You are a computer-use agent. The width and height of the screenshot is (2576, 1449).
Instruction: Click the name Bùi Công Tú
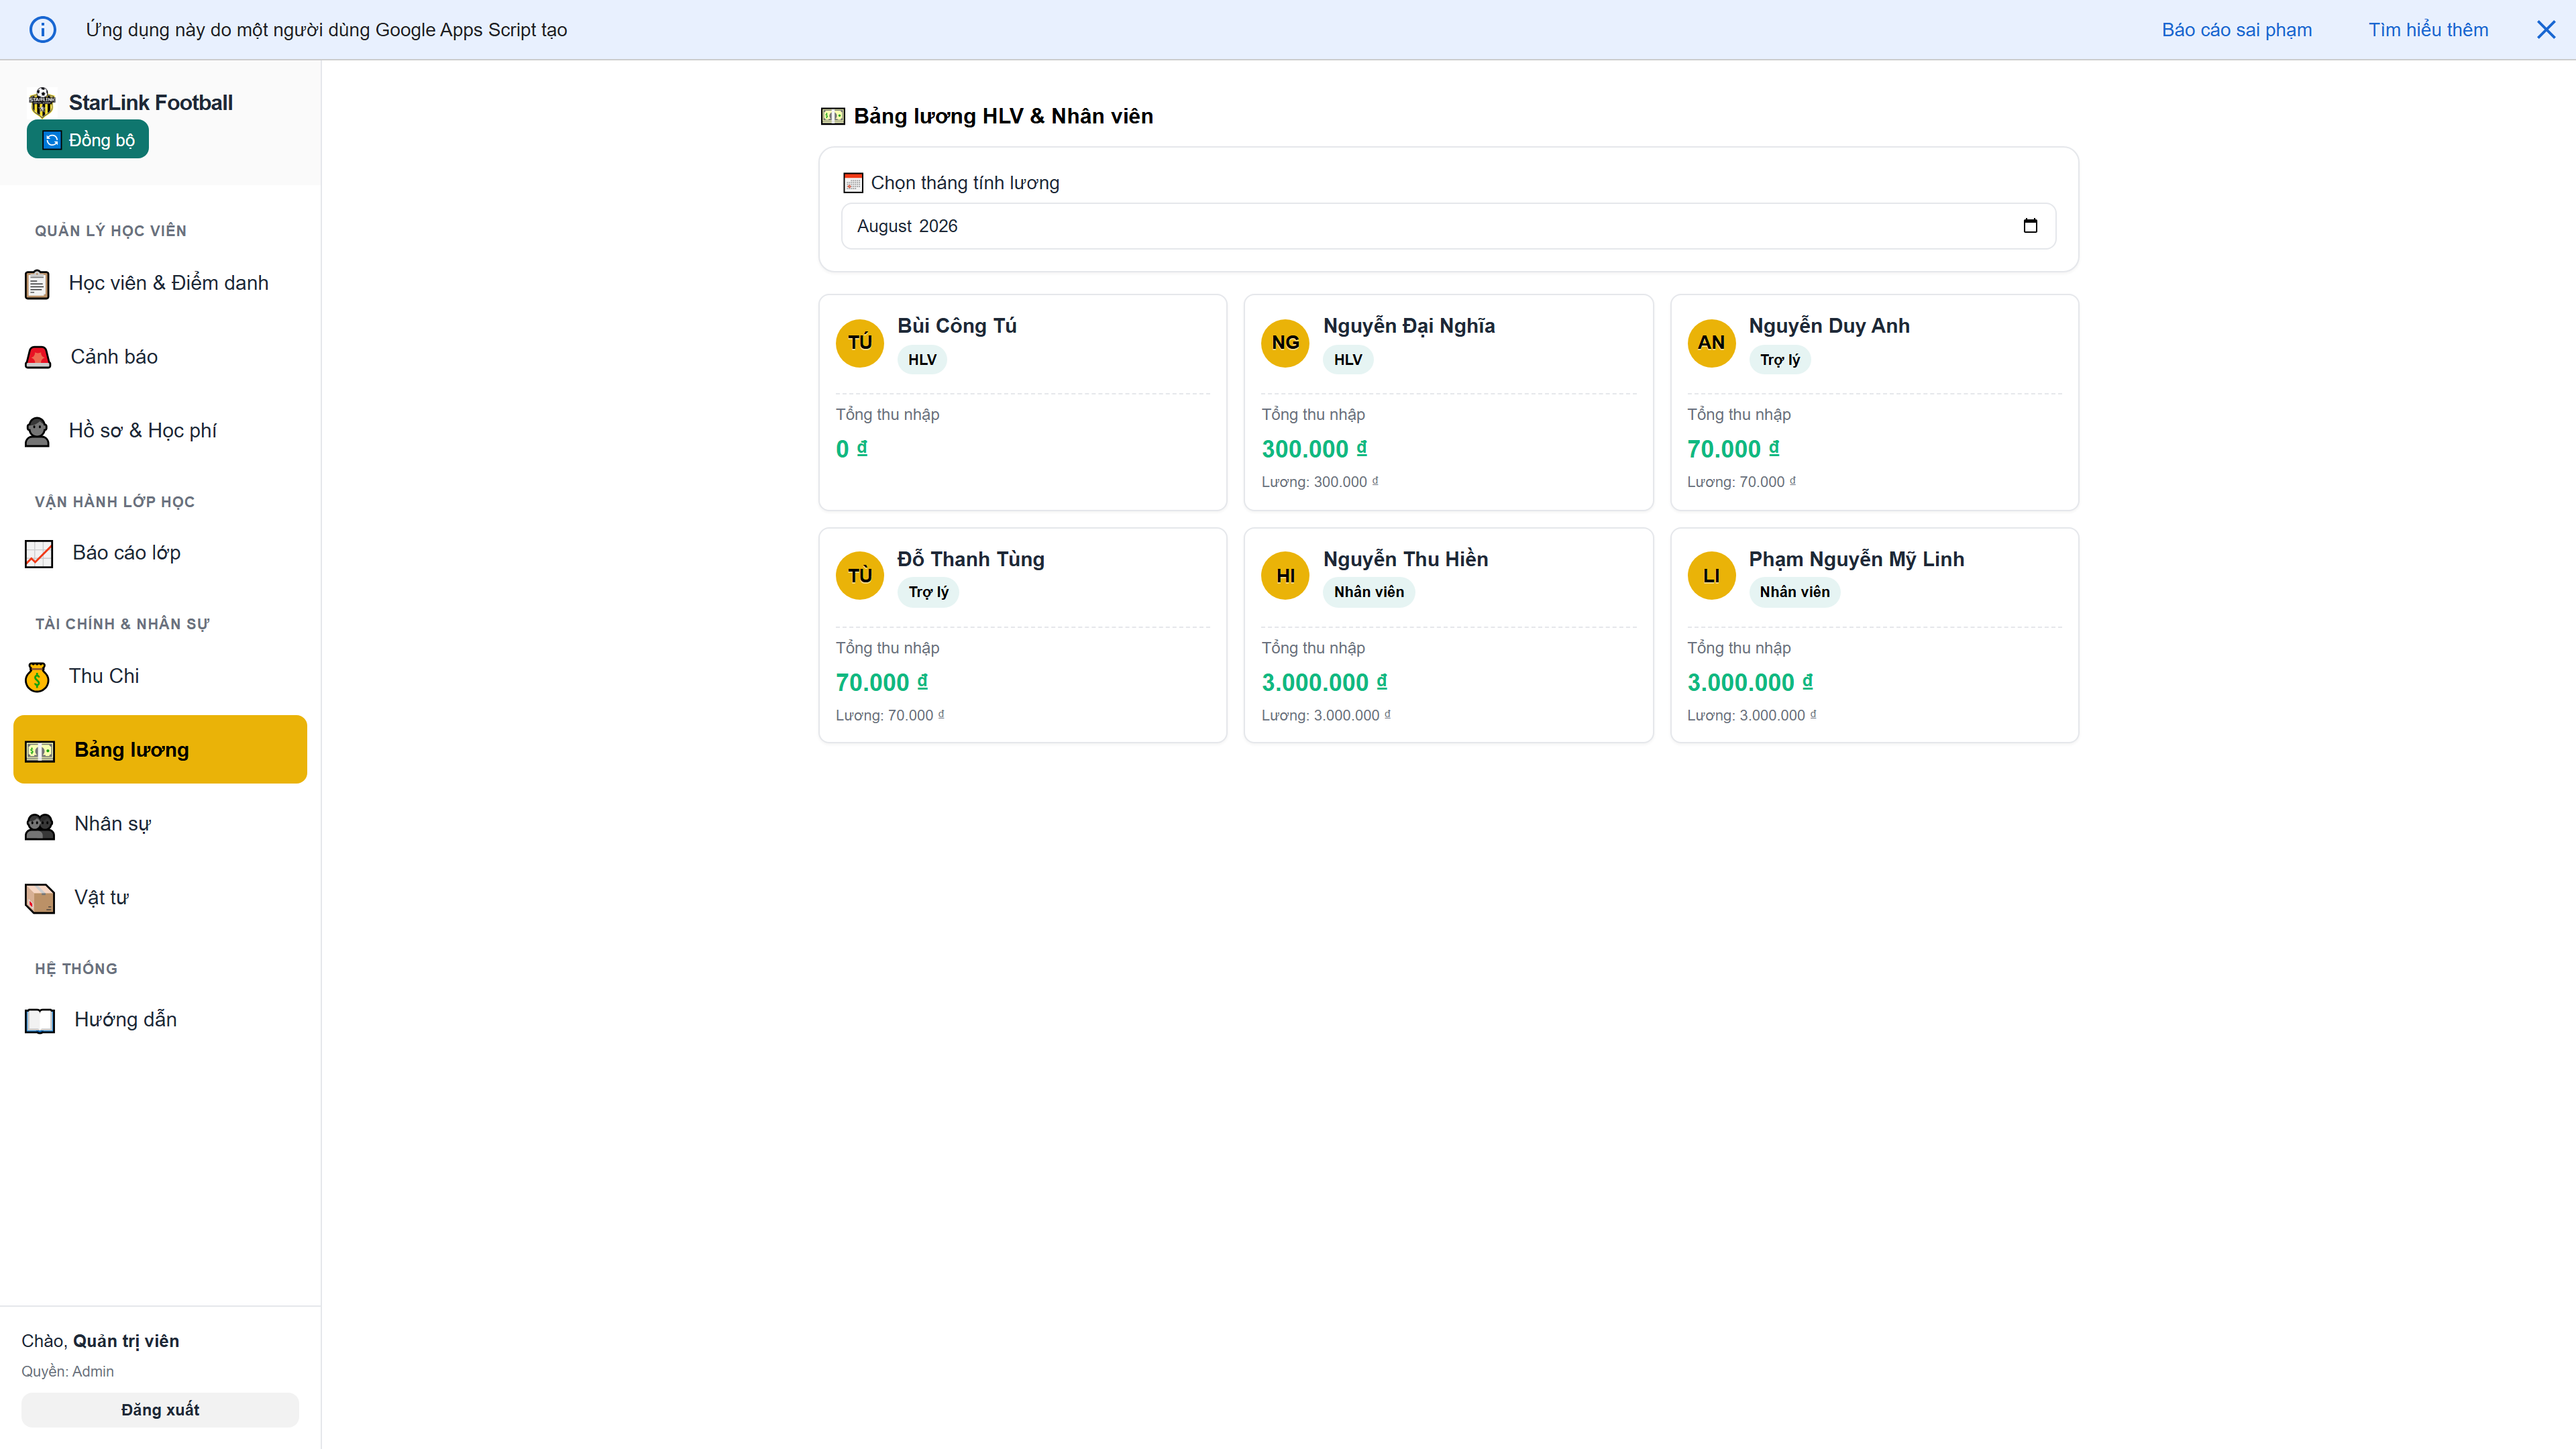(x=957, y=326)
